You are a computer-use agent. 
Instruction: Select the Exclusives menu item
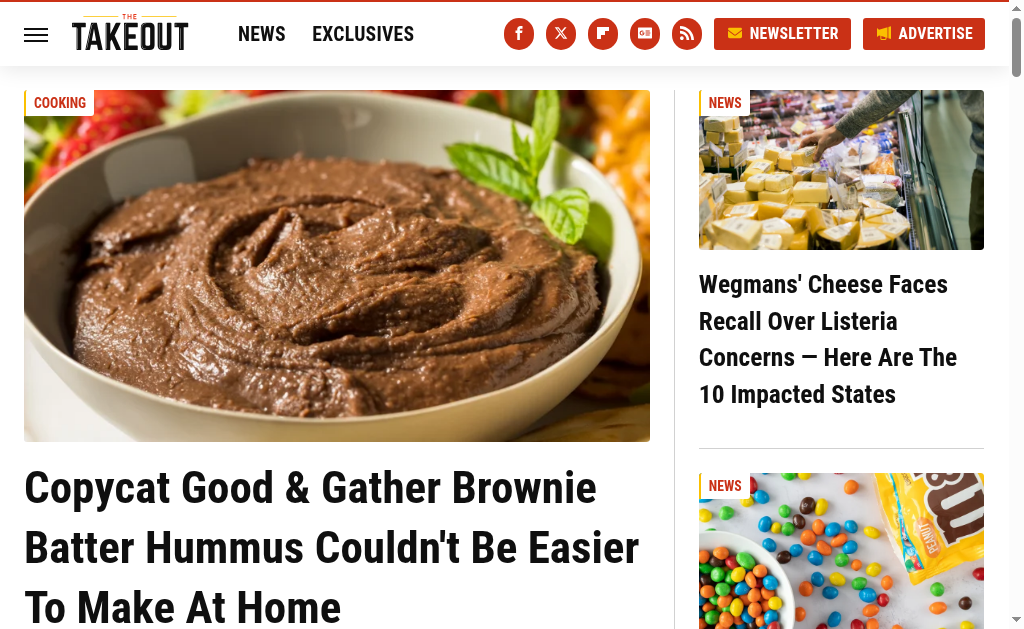[x=363, y=34]
